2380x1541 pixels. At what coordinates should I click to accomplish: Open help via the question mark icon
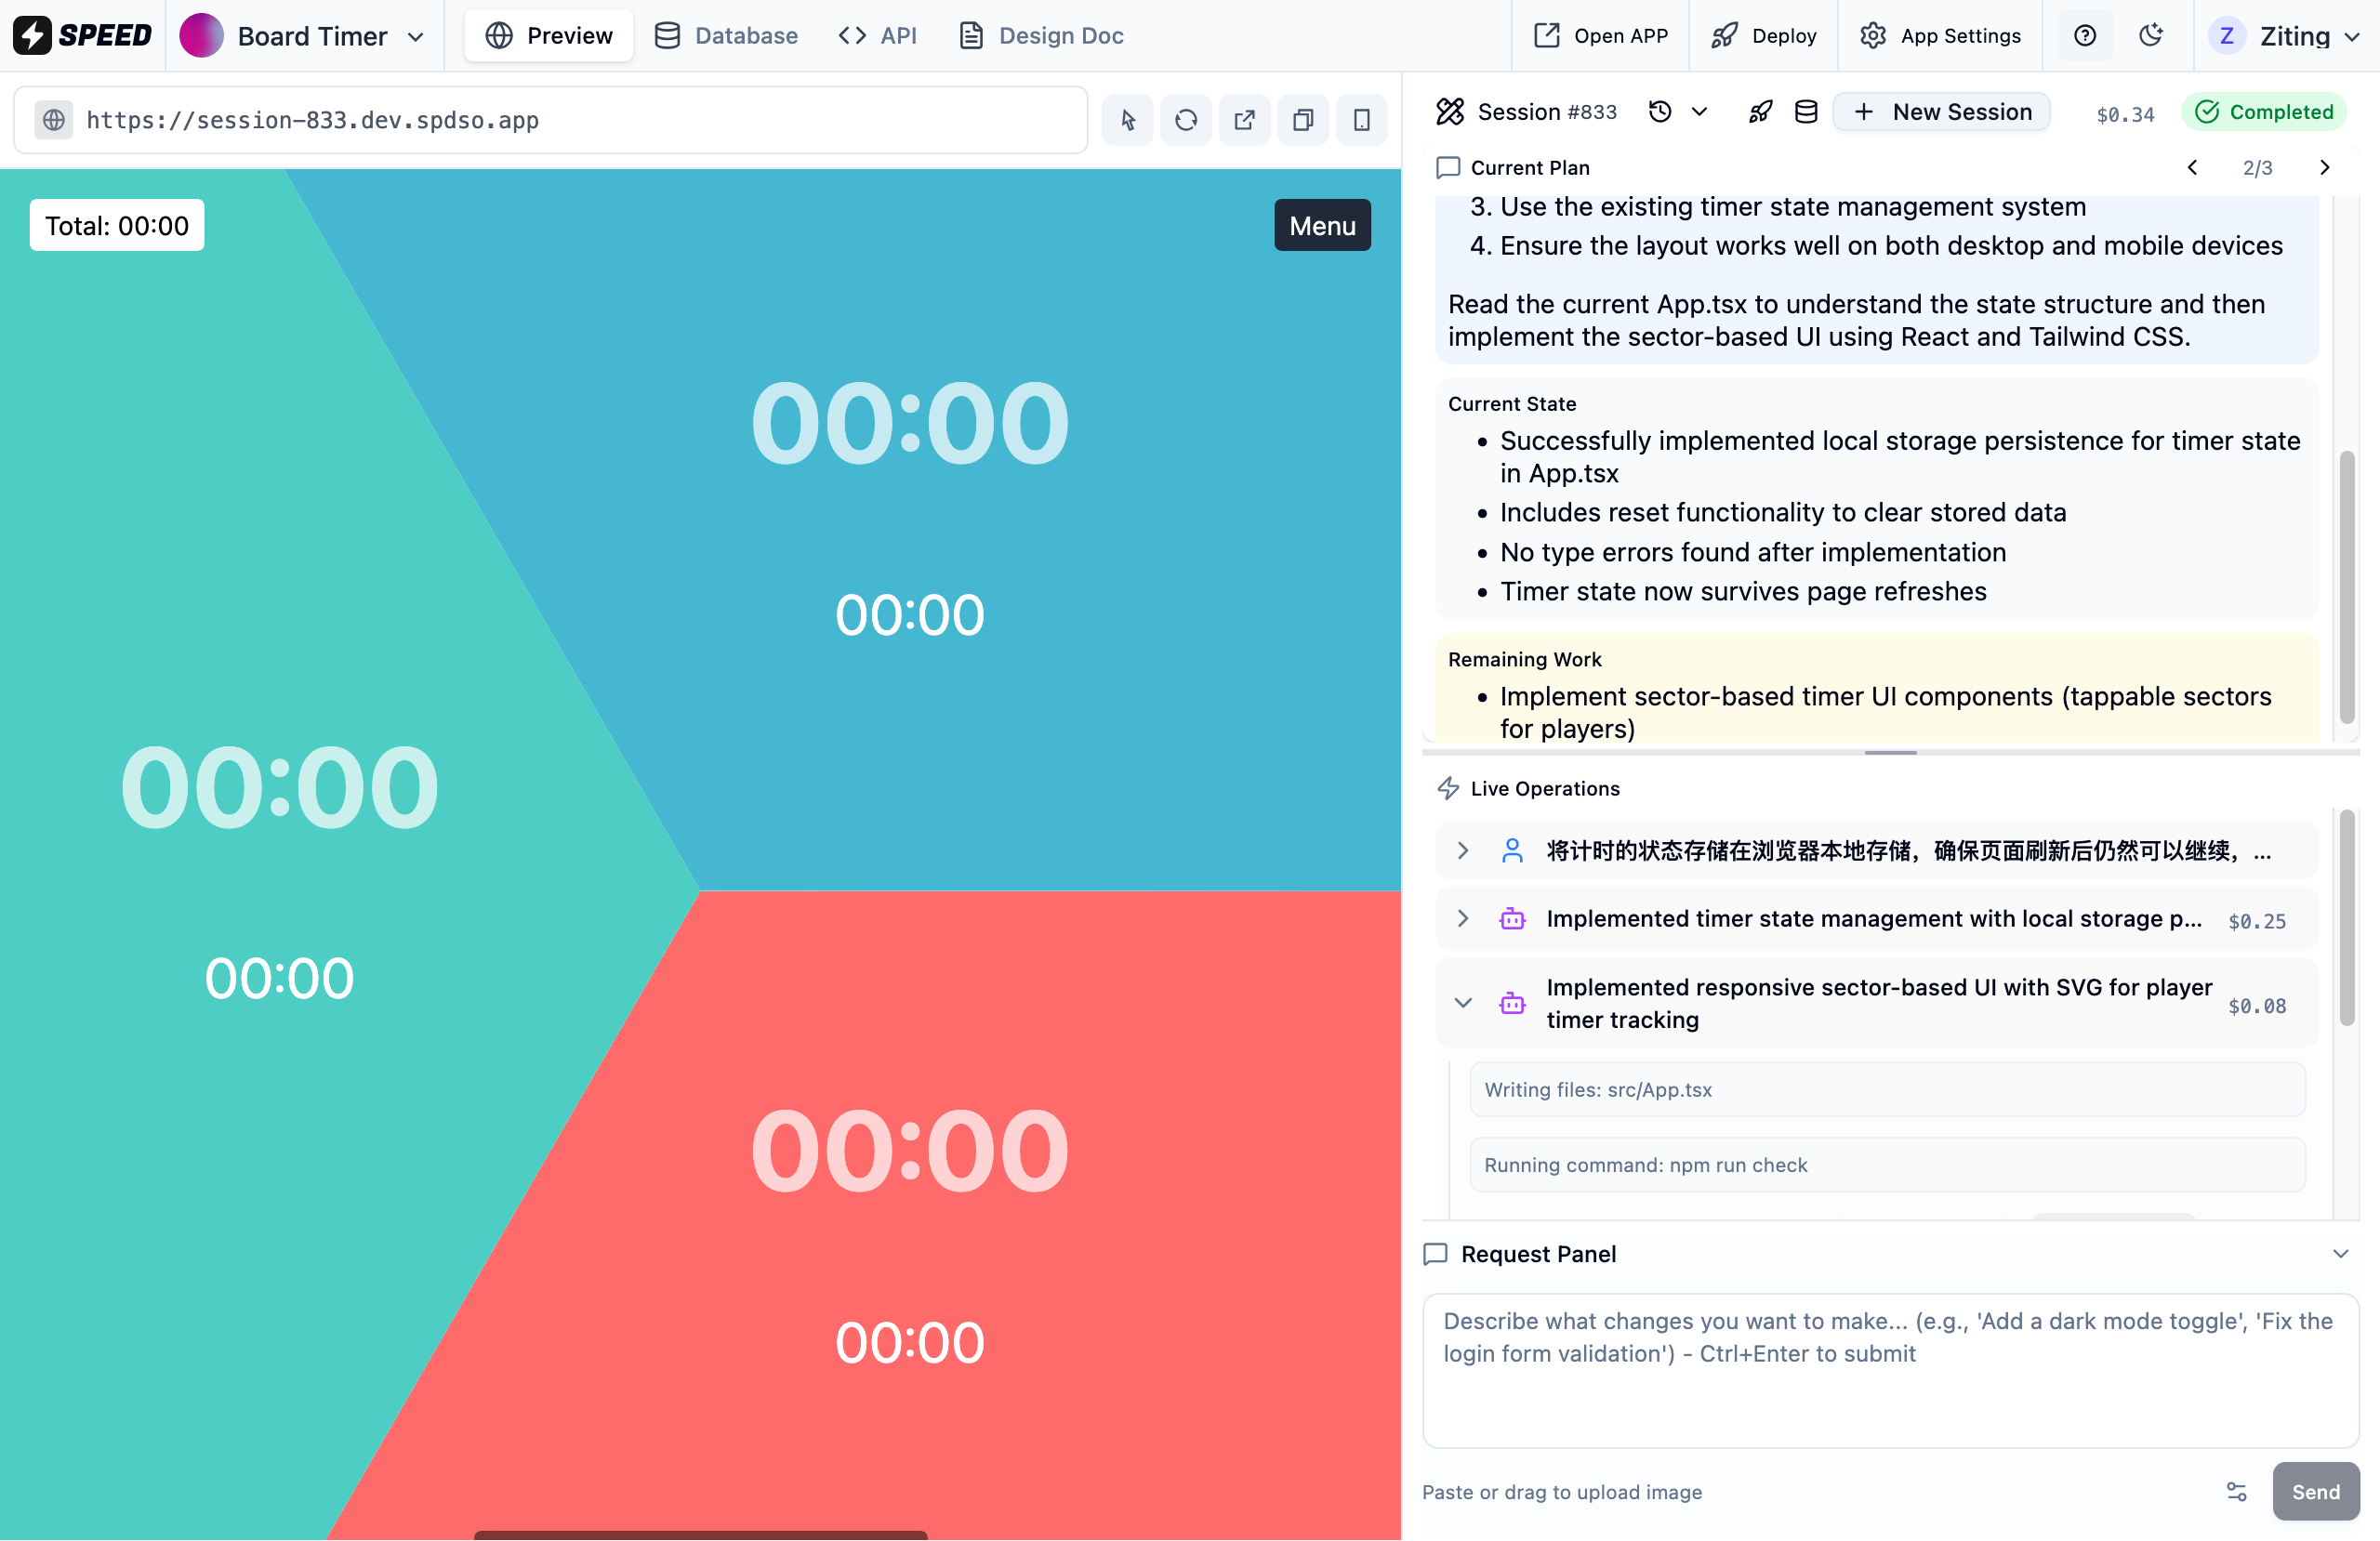2084,35
